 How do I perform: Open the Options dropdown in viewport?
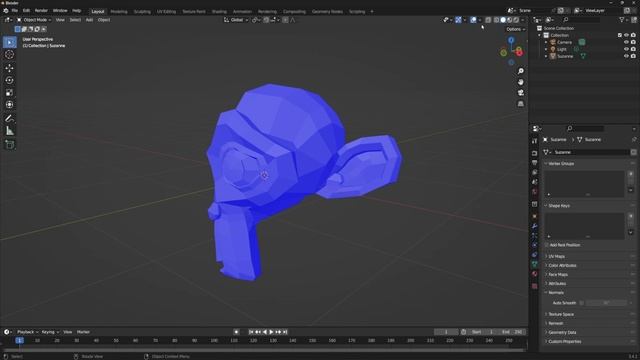coord(516,29)
